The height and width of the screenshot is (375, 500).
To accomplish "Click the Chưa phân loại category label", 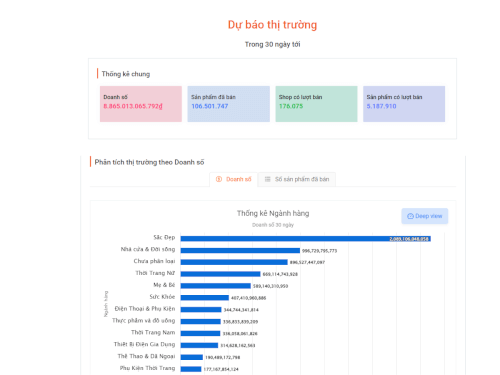I will pyautogui.click(x=154, y=261).
